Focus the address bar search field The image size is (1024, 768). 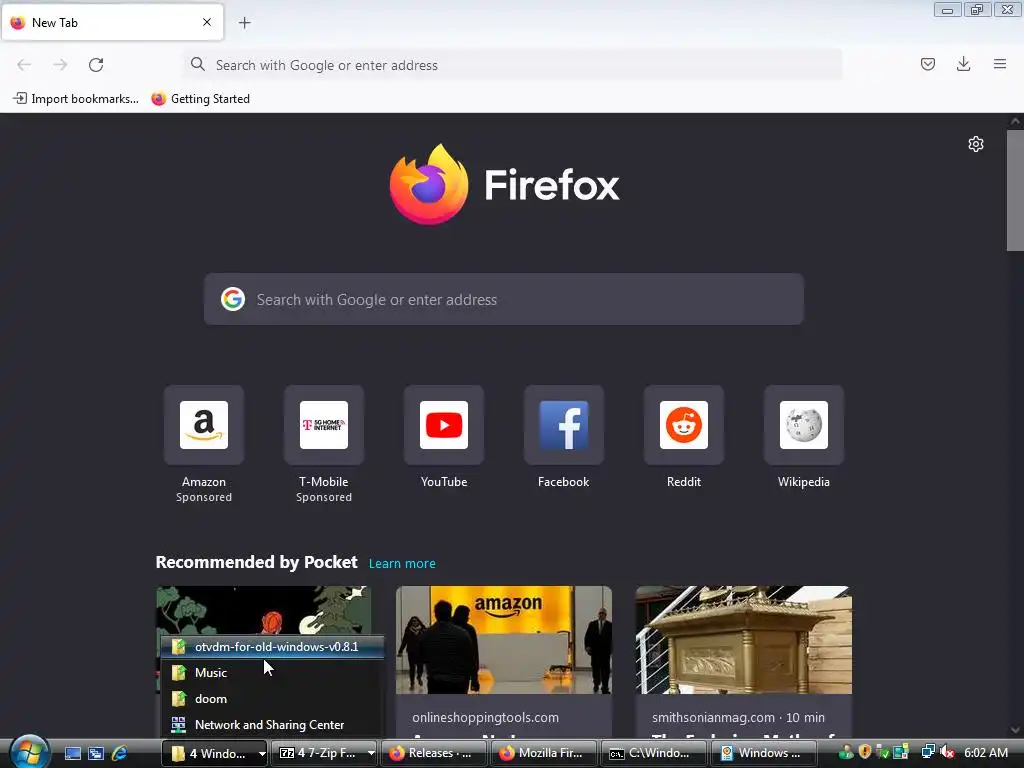pos(512,65)
